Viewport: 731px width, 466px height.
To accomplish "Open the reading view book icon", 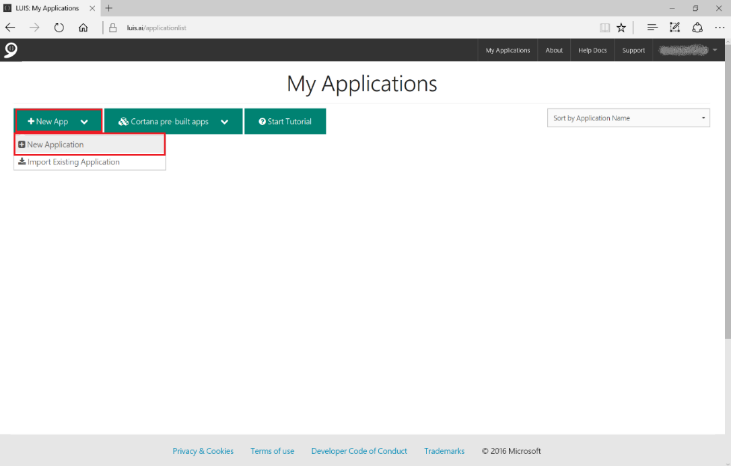I will pos(604,28).
